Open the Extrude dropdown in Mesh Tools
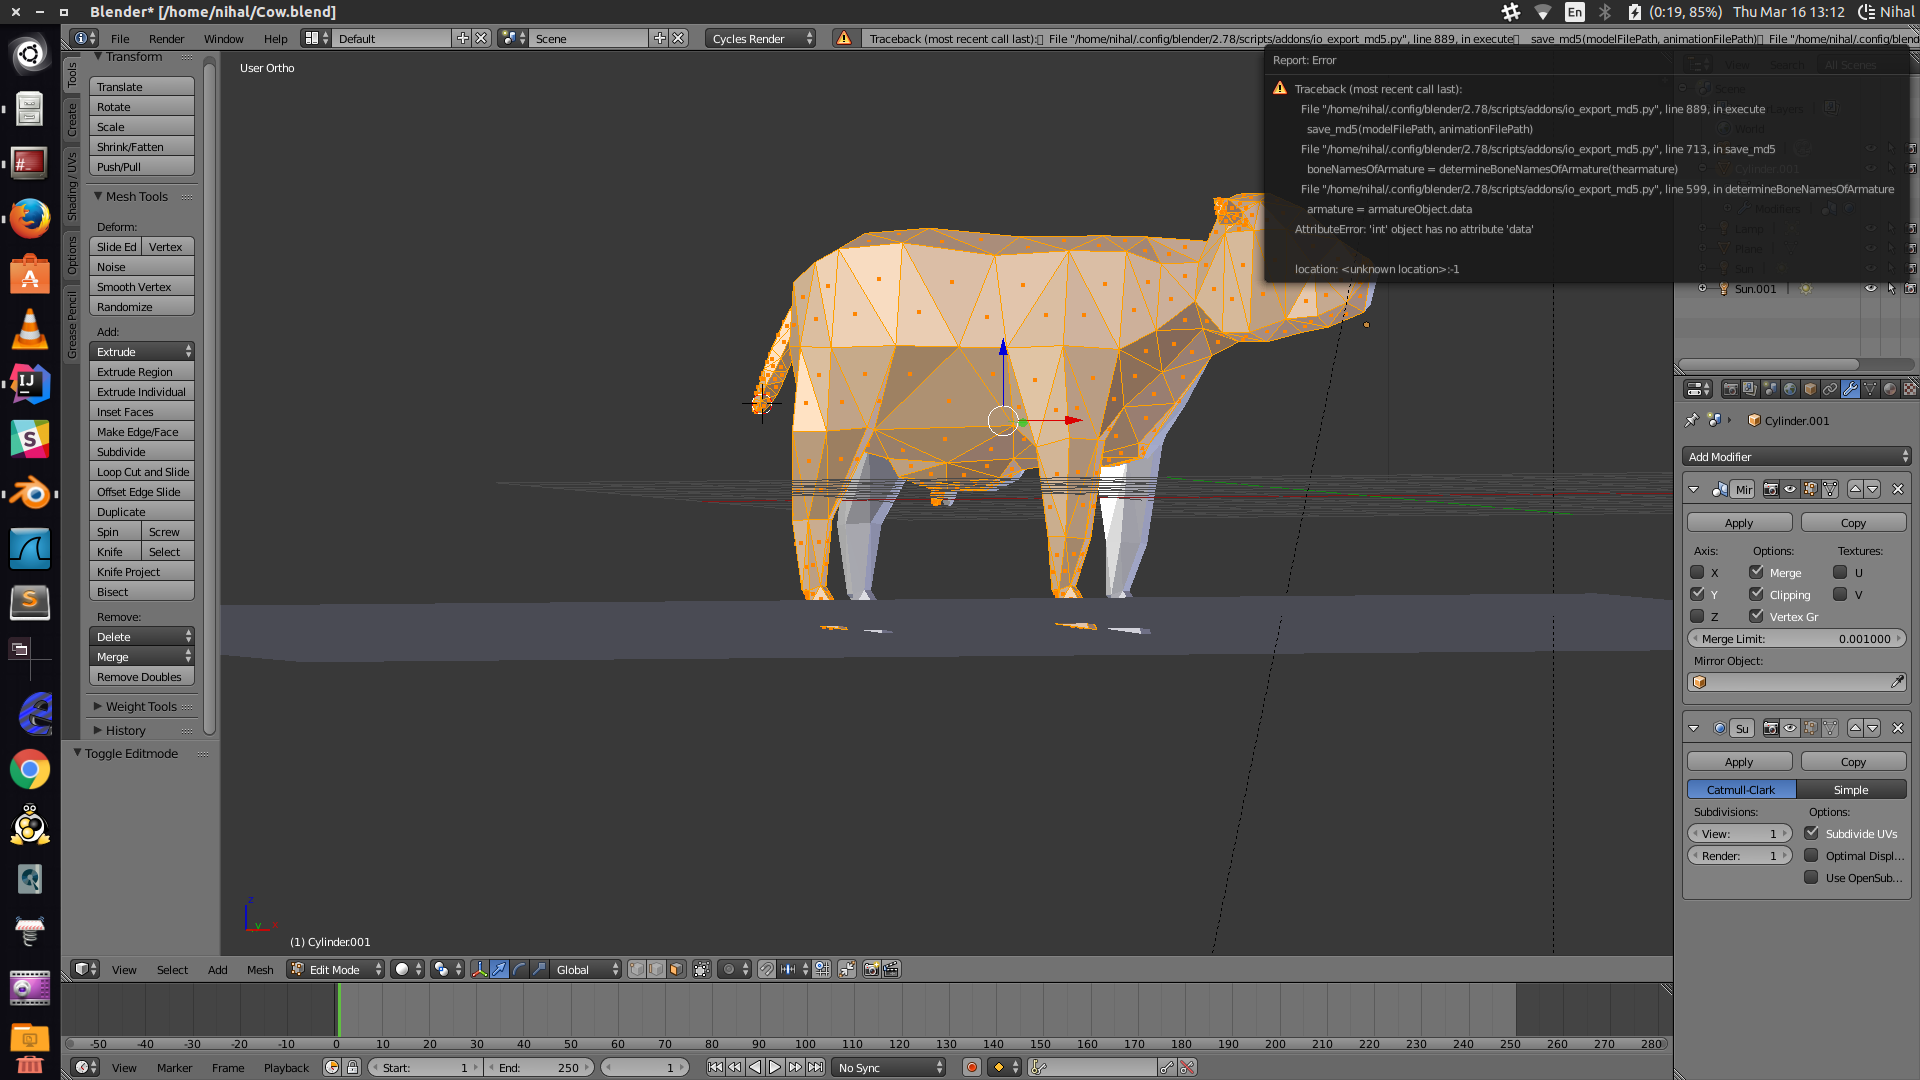This screenshot has width=1920, height=1080. click(x=142, y=351)
